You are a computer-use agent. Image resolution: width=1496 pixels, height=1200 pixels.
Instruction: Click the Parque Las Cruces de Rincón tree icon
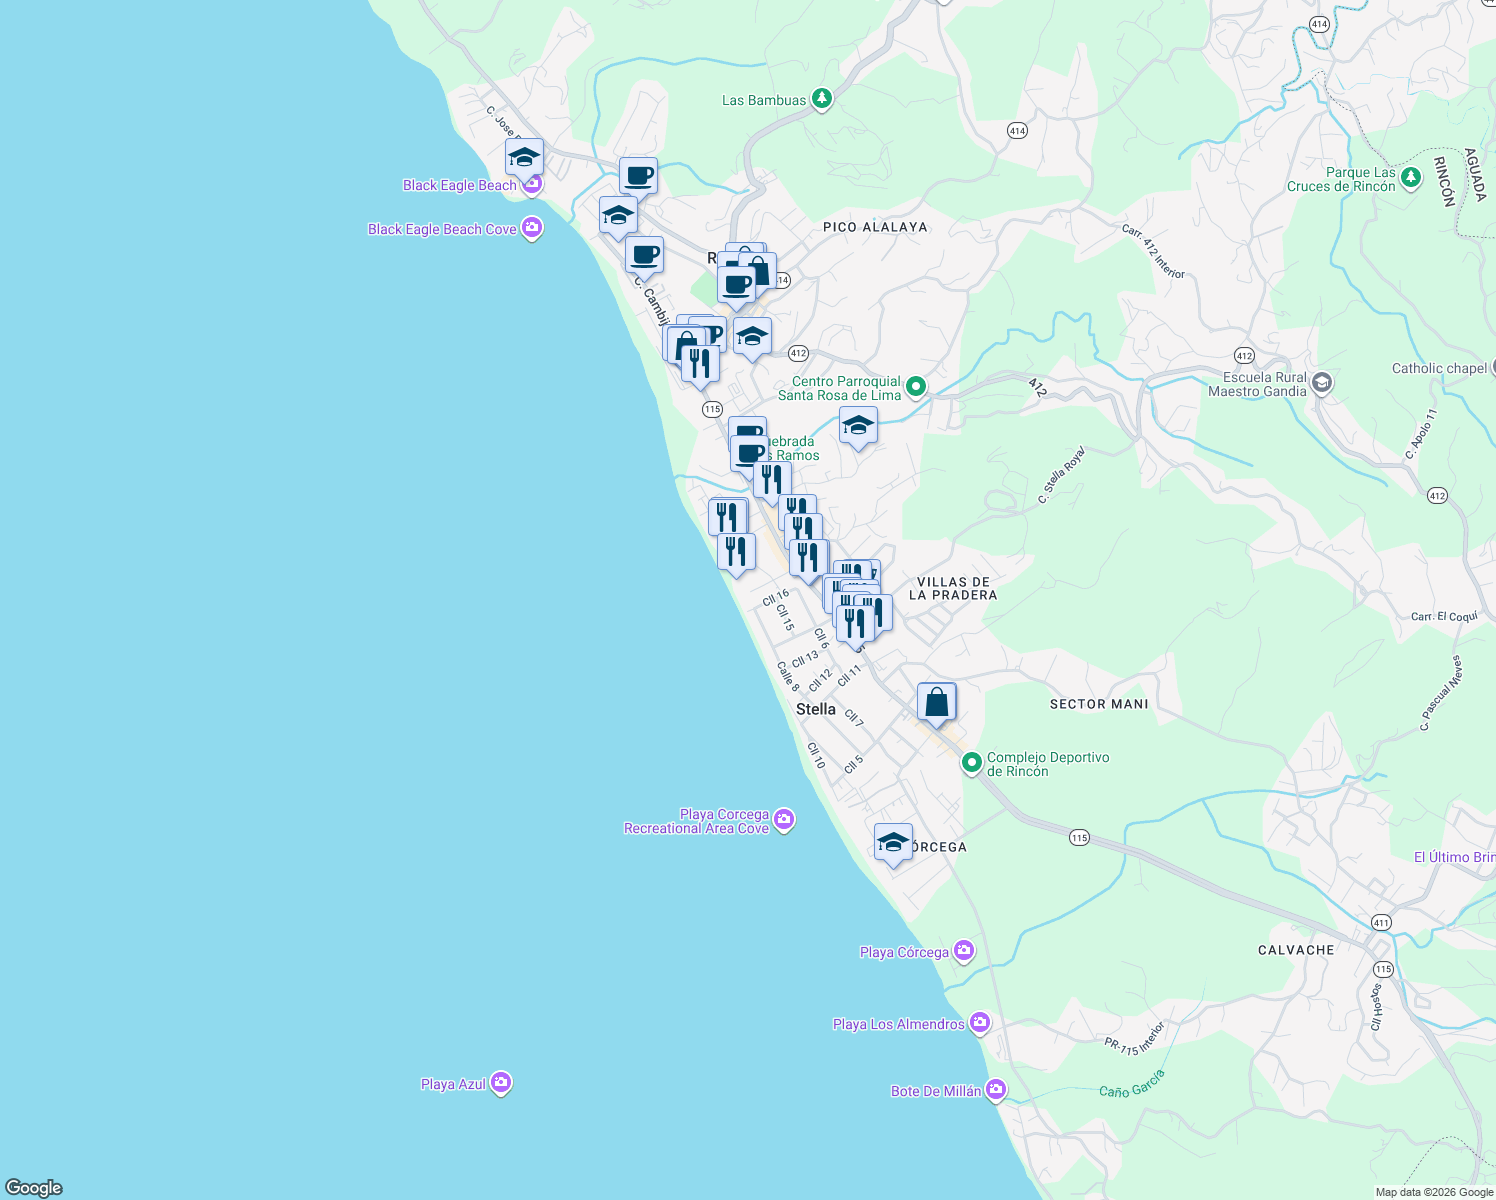1410,176
